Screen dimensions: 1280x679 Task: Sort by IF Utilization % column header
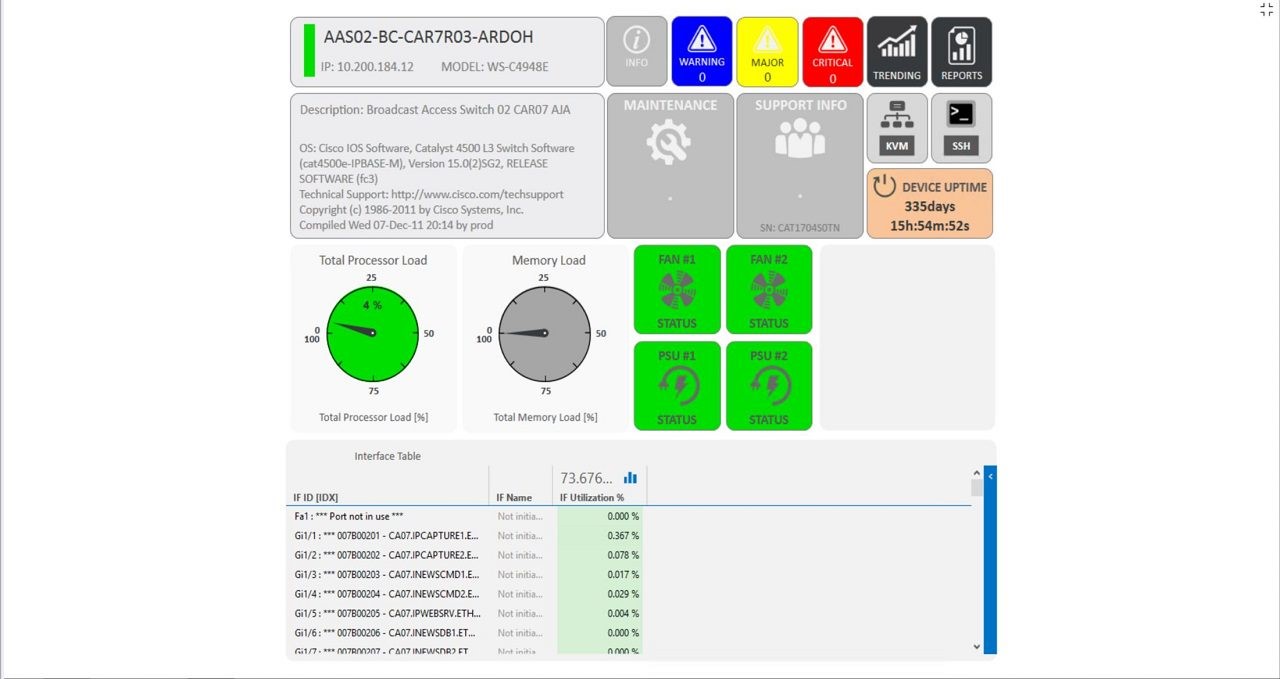point(592,497)
